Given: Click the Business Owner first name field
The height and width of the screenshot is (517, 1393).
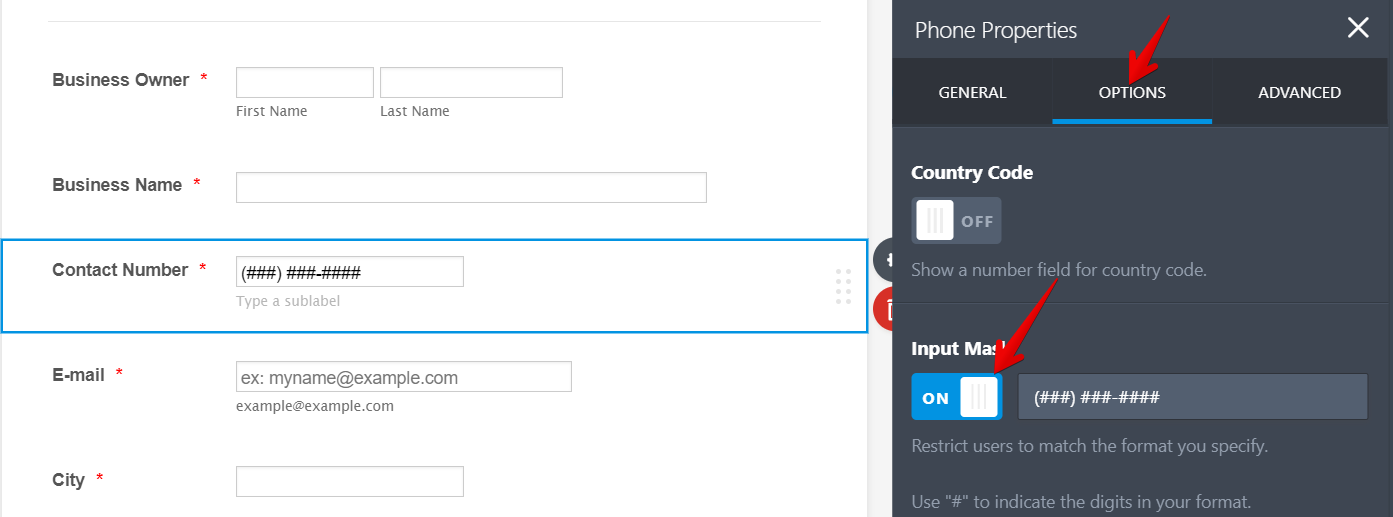Looking at the screenshot, I should (304, 82).
